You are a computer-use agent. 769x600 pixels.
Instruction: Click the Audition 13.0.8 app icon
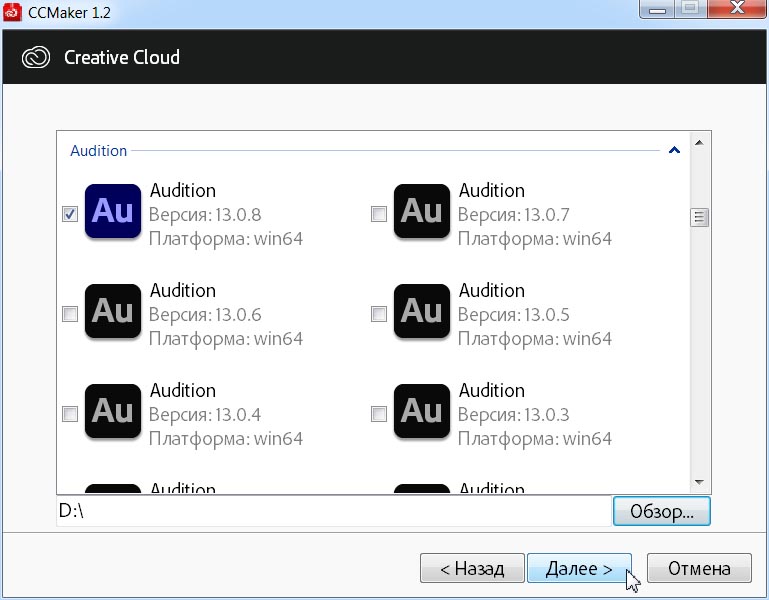(113, 211)
